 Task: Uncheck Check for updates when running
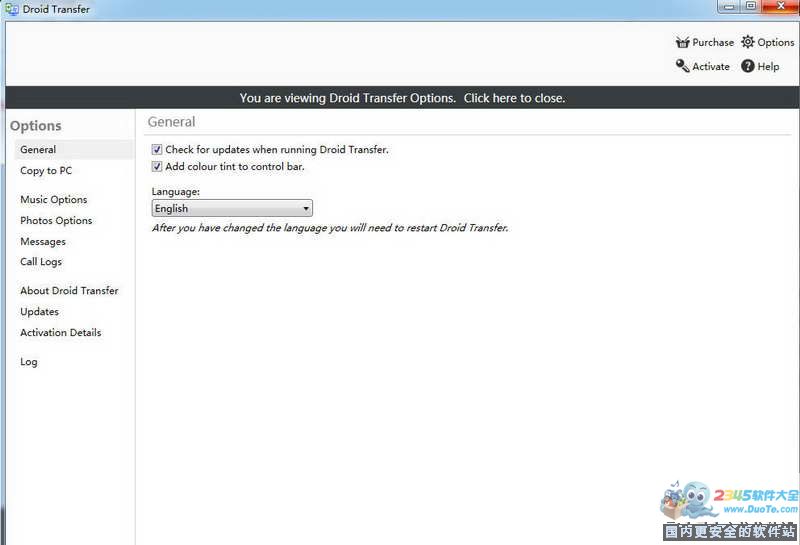157,150
